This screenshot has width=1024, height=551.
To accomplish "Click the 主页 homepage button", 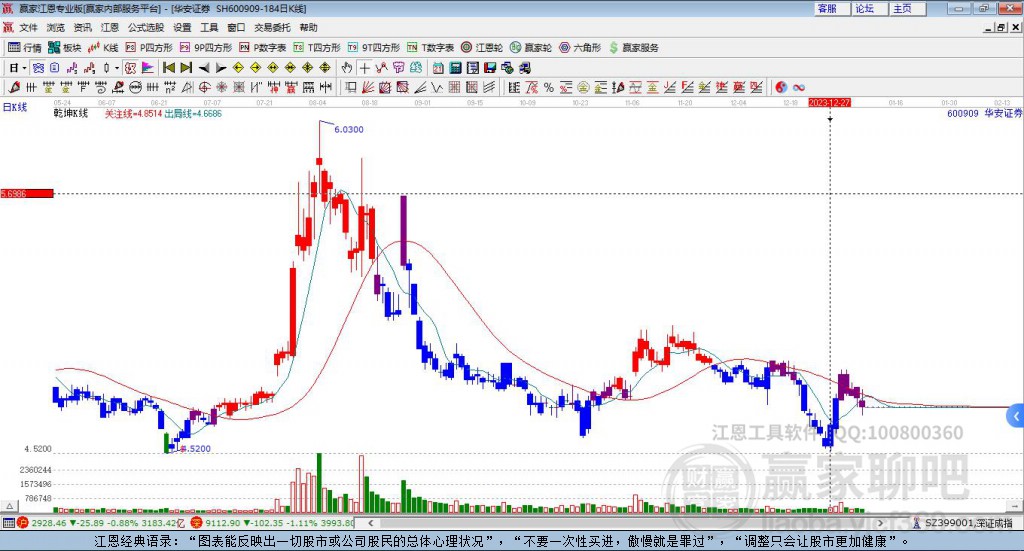I will (908, 8).
